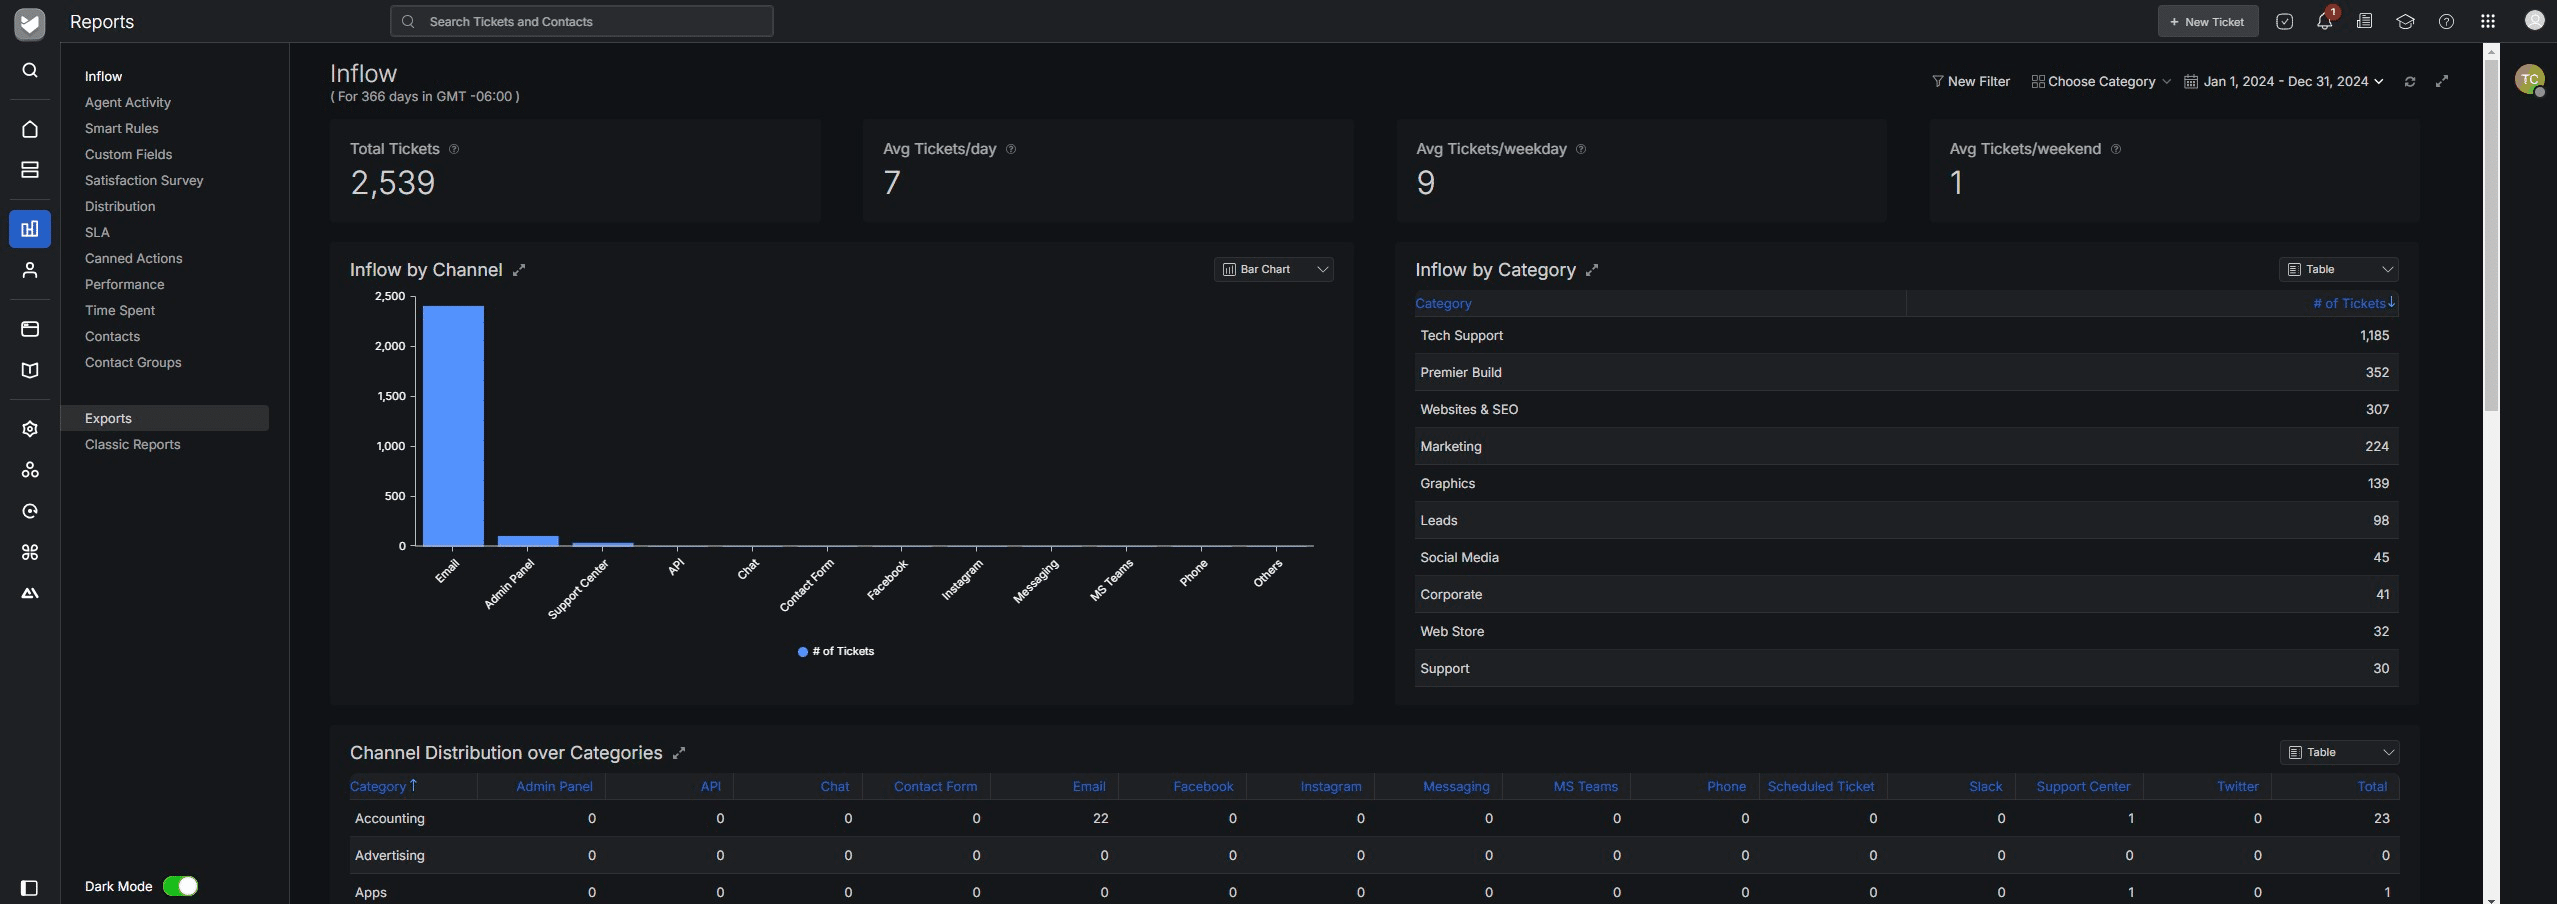
Task: Toggle # of Tickets legend series
Action: pos(836,652)
